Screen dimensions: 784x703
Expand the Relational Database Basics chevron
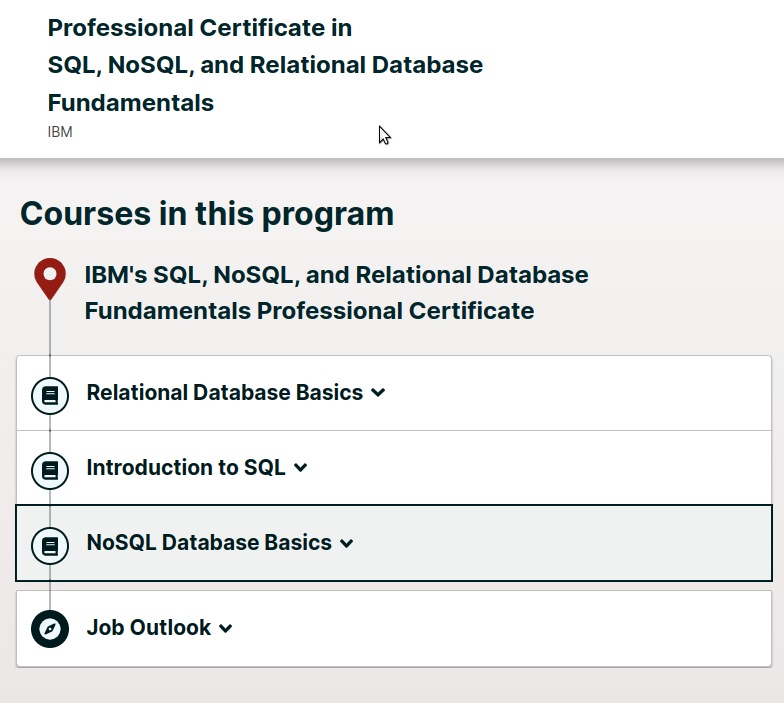point(378,393)
